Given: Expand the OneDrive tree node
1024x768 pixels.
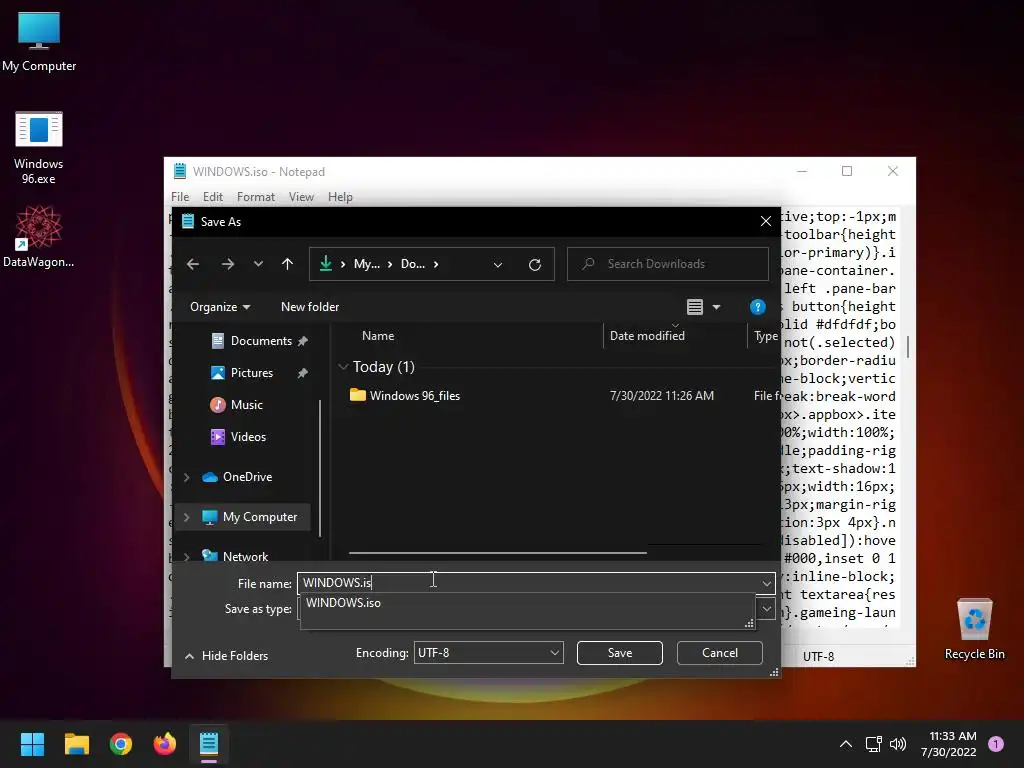Looking at the screenshot, I should (187, 477).
